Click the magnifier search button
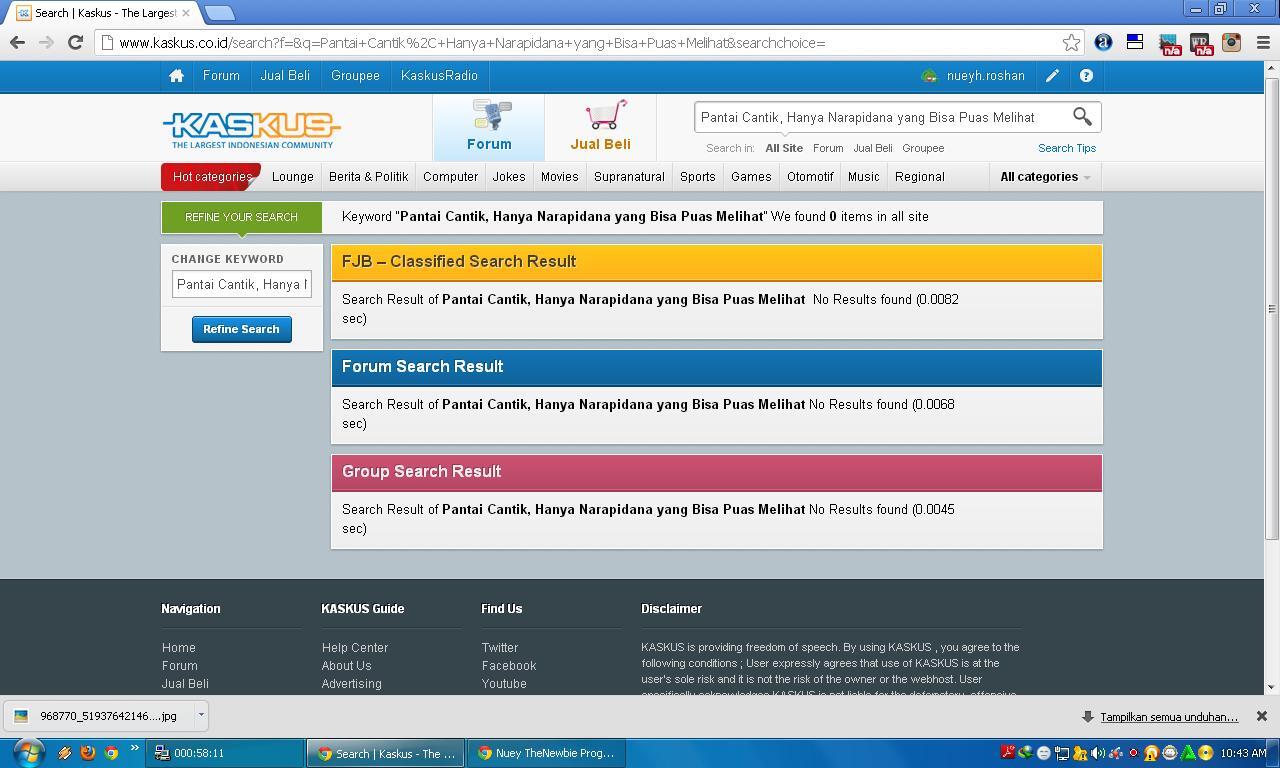 tap(1082, 117)
